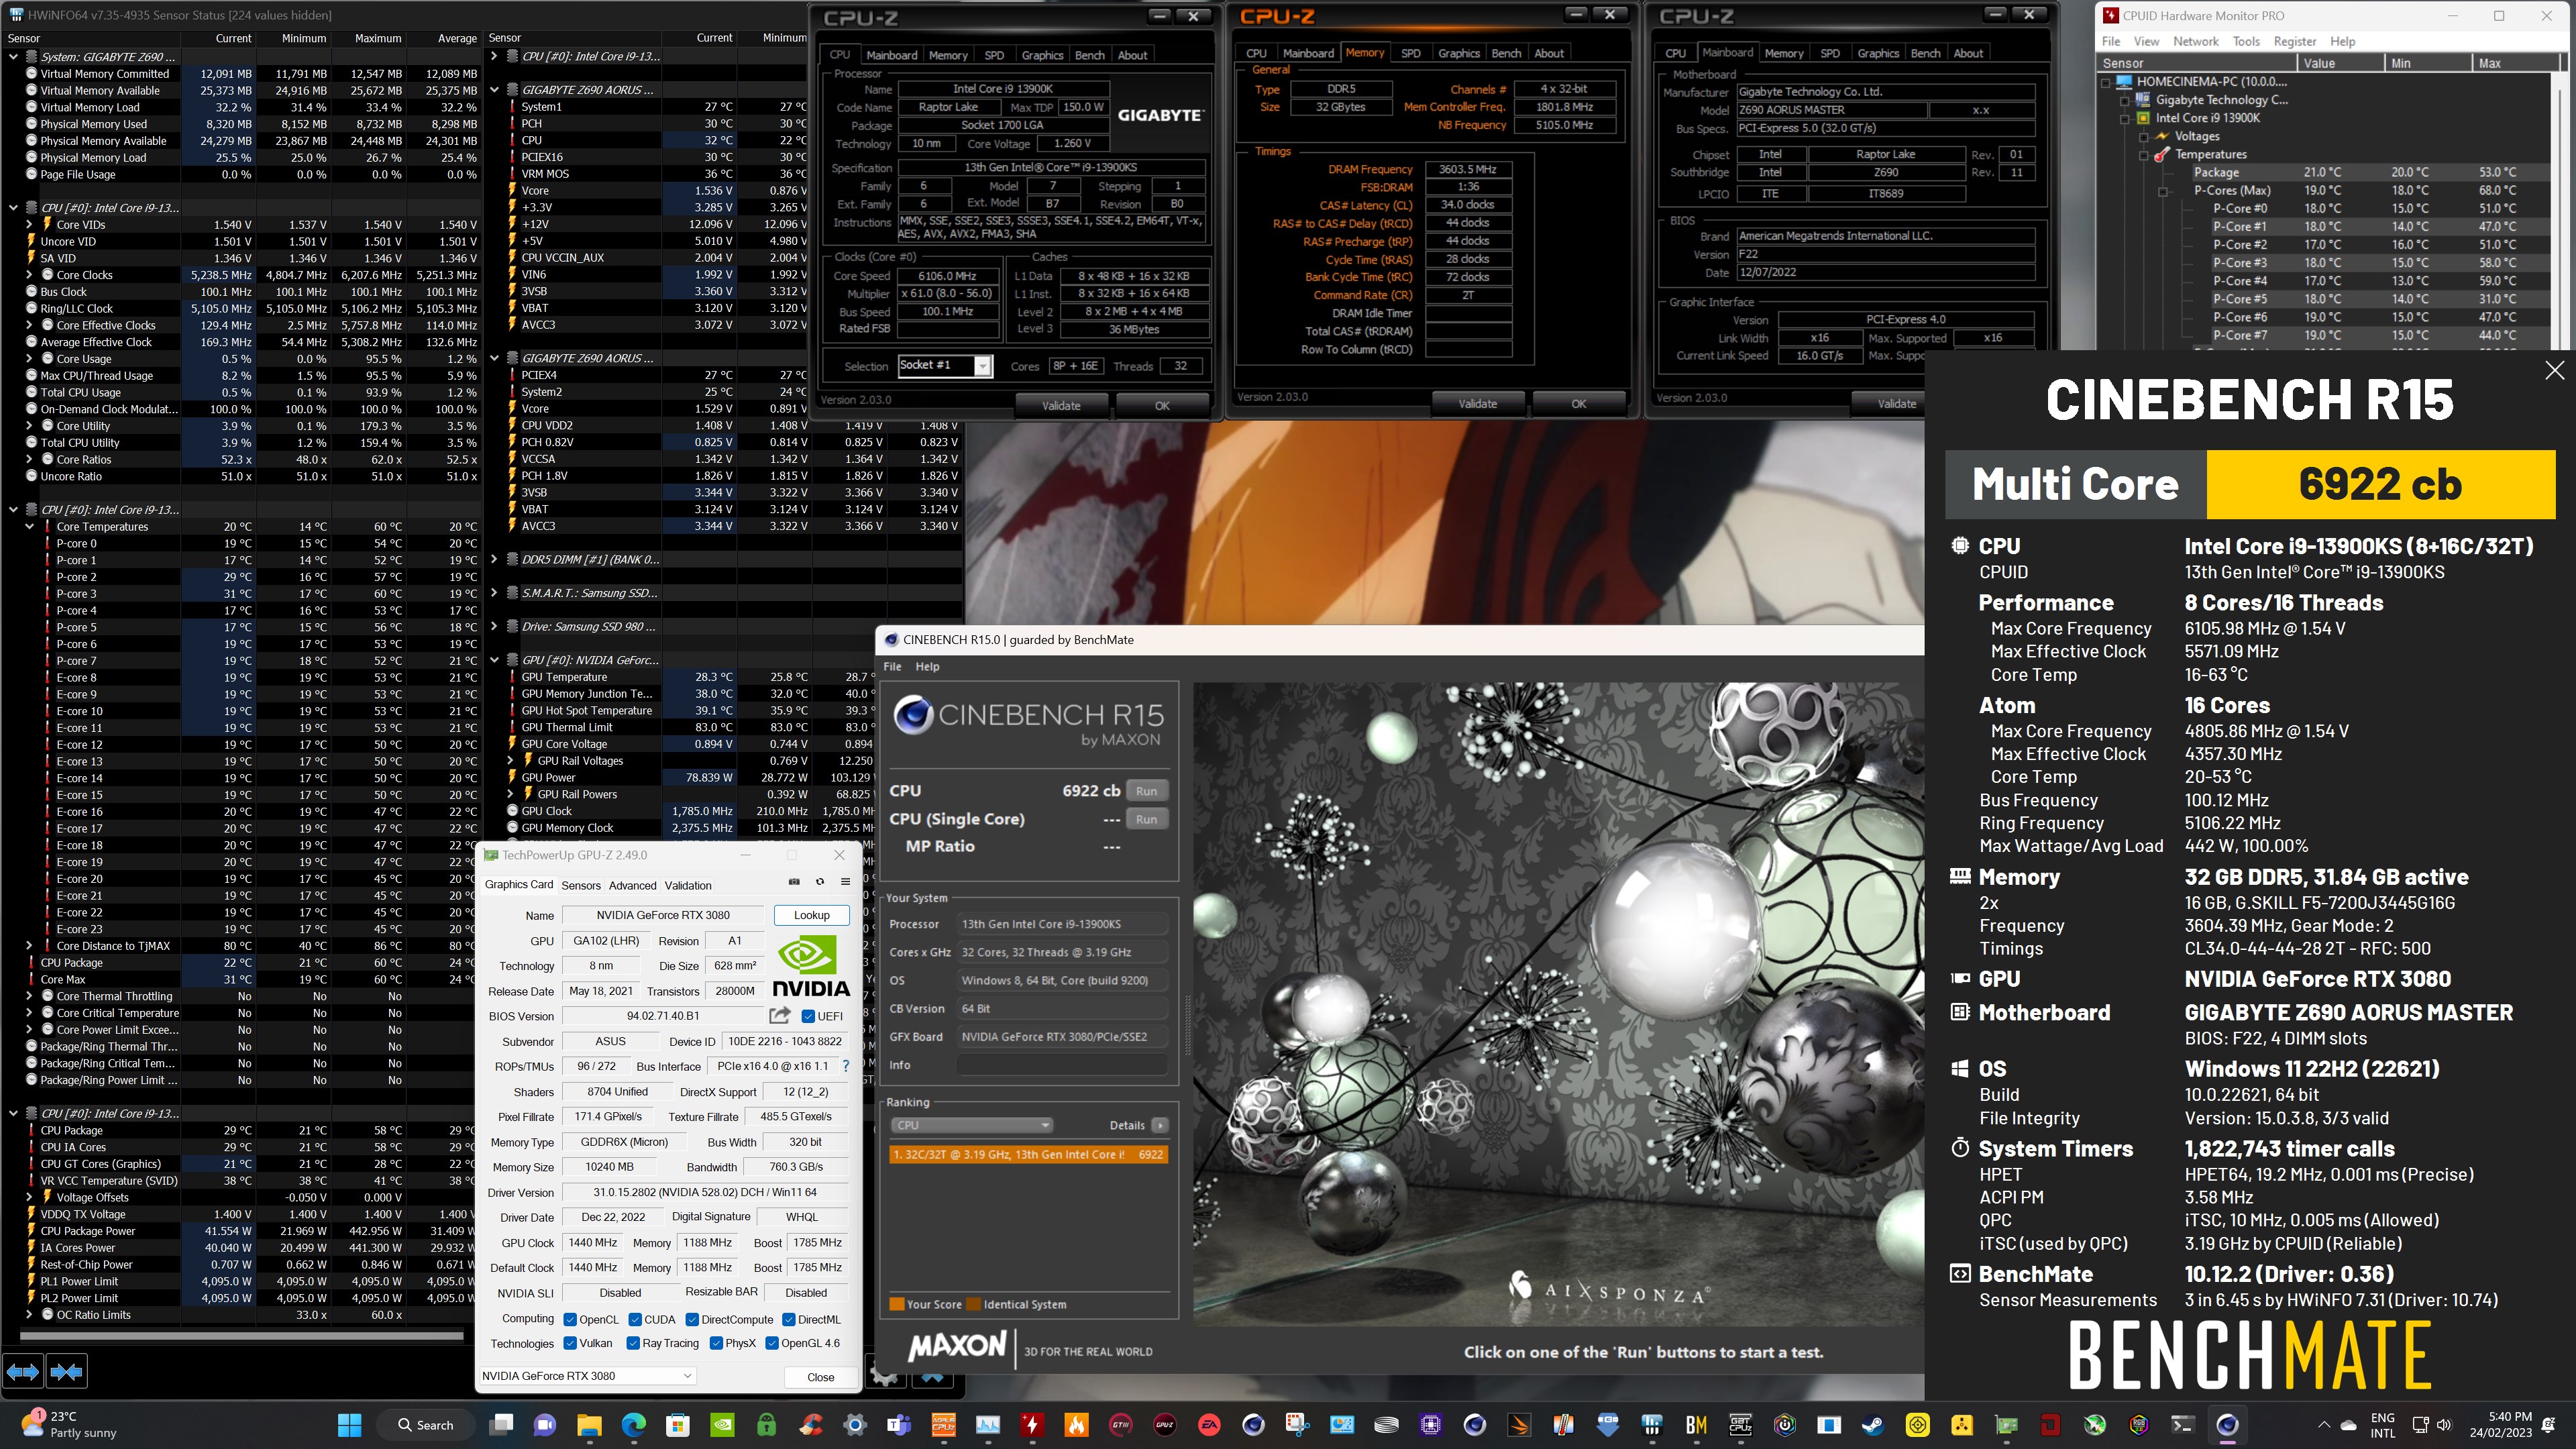2576x1449 pixels.
Task: Run Cinebench CPU multi-core test
Action: coord(1146,791)
